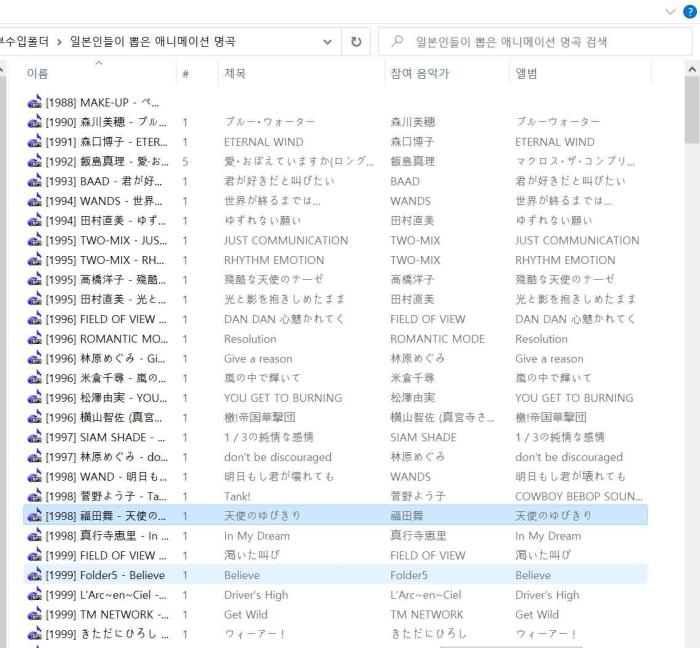
Task: Click the vertical scrollbar thumb
Action: click(692, 110)
